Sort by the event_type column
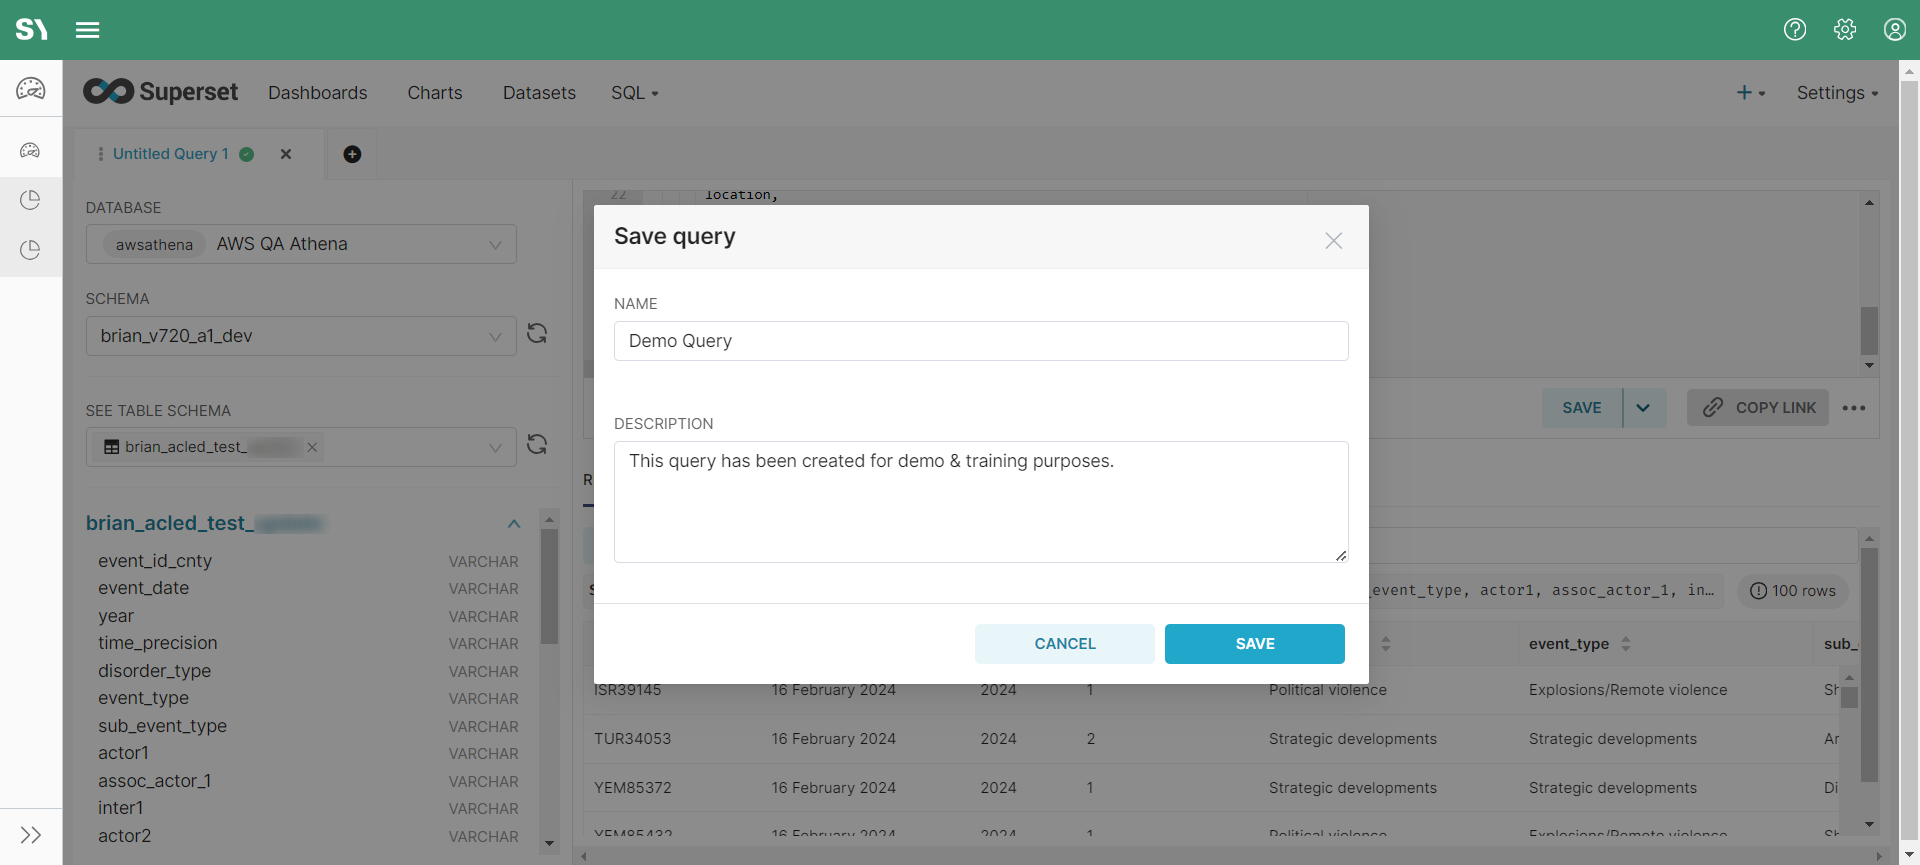1920x865 pixels. pyautogui.click(x=1626, y=644)
